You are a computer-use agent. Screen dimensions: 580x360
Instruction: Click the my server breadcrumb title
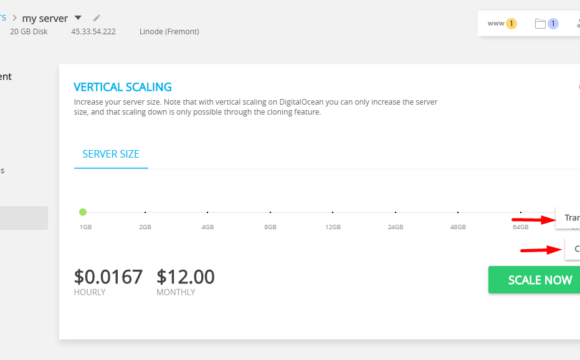45,18
